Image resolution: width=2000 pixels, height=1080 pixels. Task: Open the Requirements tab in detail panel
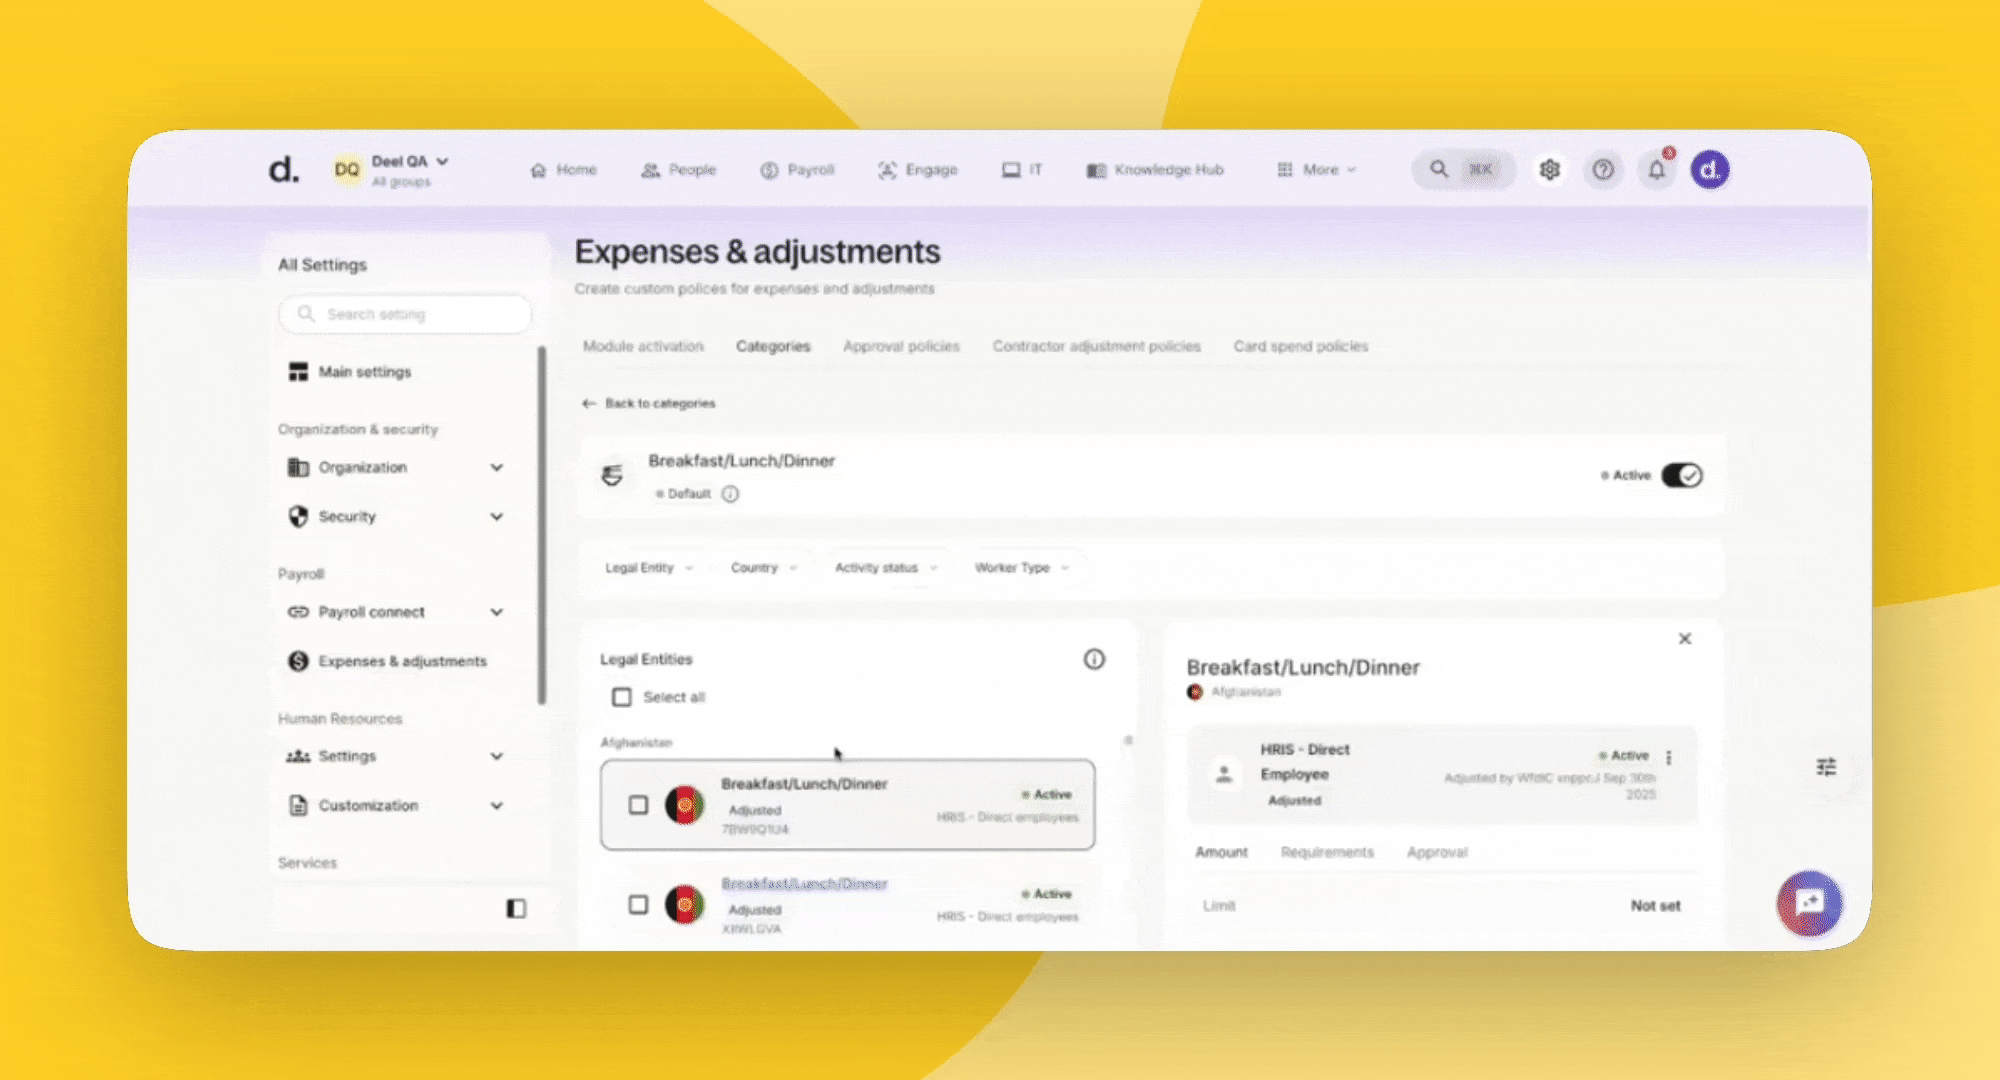1327,852
